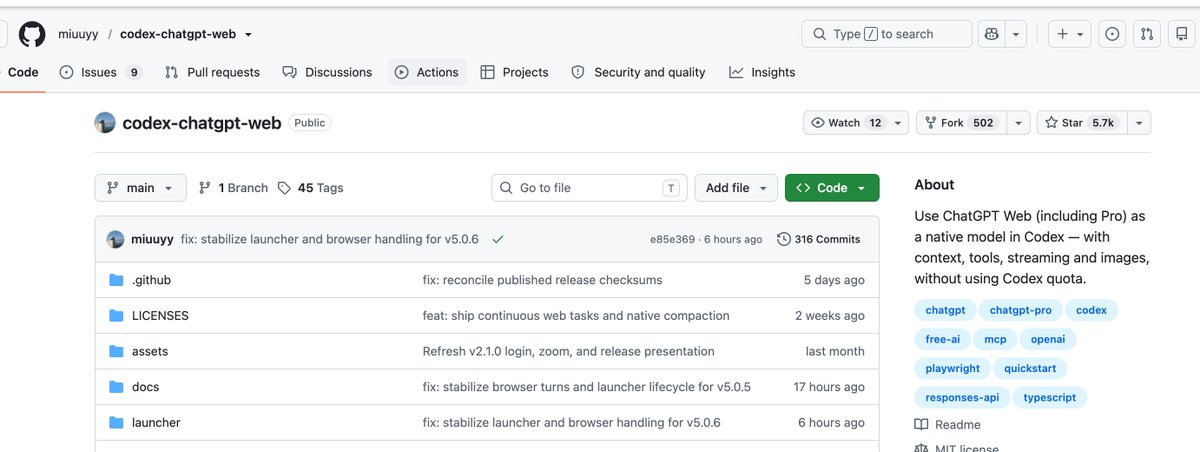
Task: Expand the Copilot dropdown arrow
Action: [1016, 34]
